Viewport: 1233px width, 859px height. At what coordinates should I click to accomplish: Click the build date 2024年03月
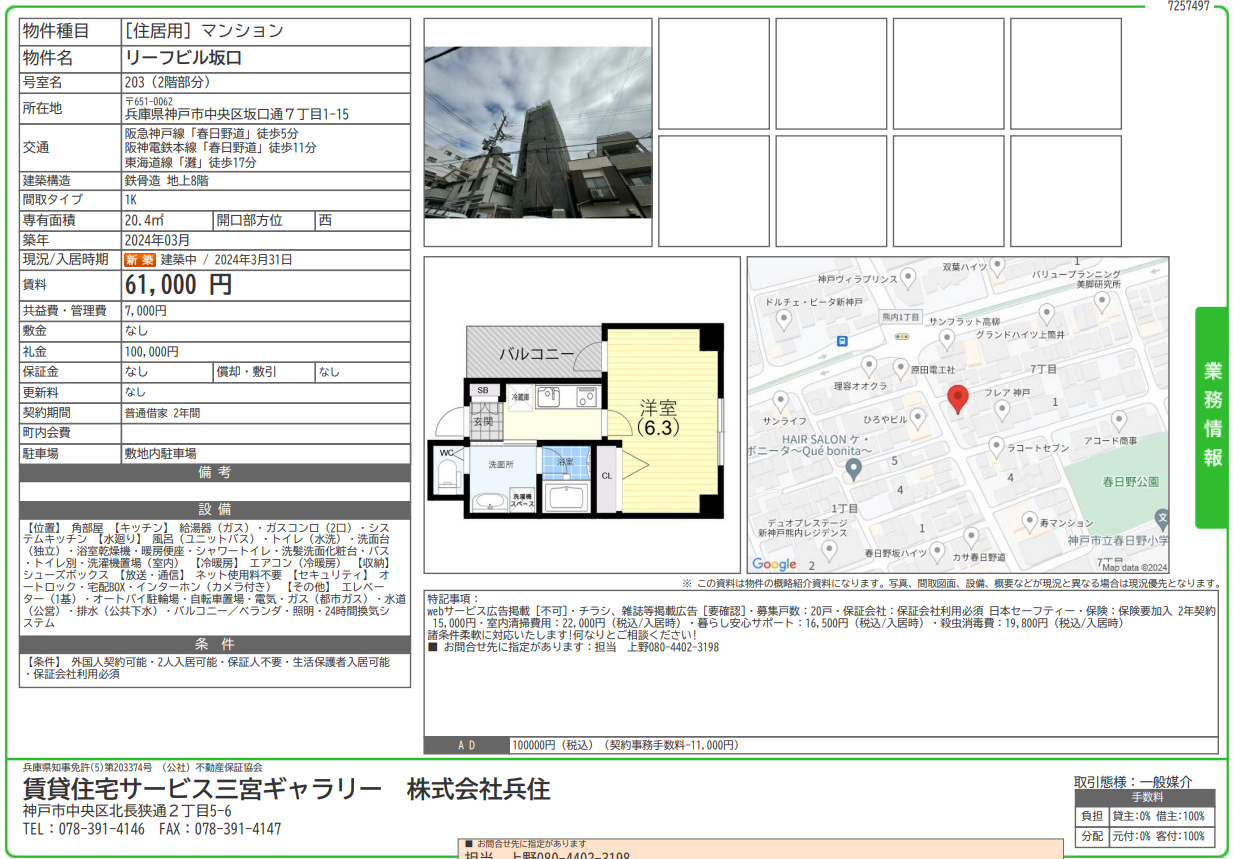click(x=157, y=240)
